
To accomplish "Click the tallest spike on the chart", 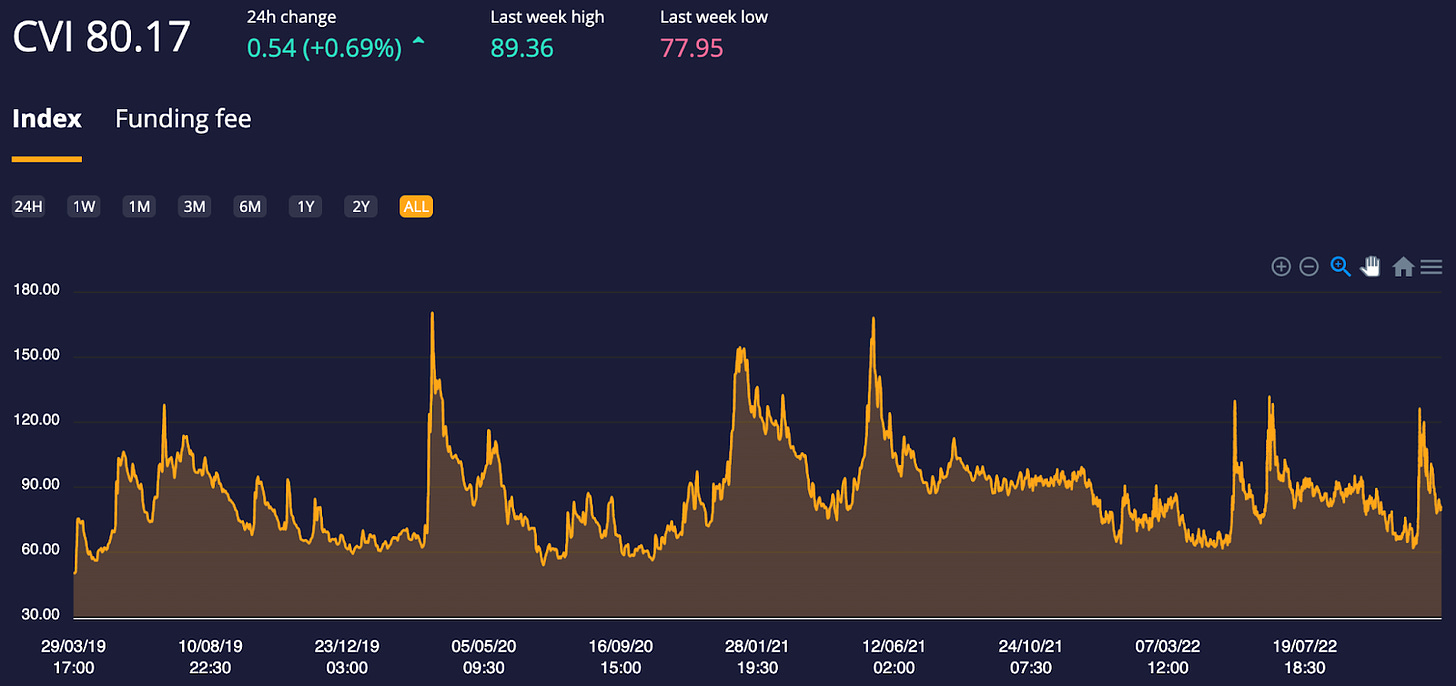I will click(432, 314).
